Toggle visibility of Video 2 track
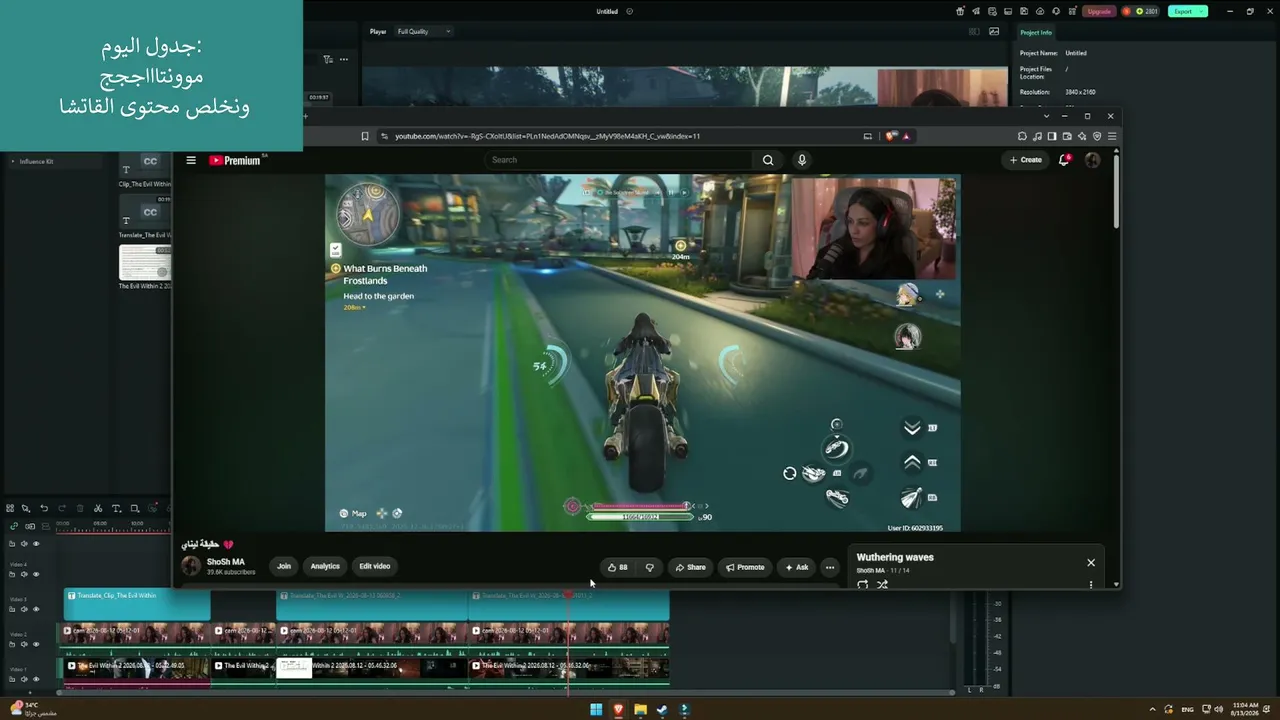1280x720 pixels. (36, 644)
